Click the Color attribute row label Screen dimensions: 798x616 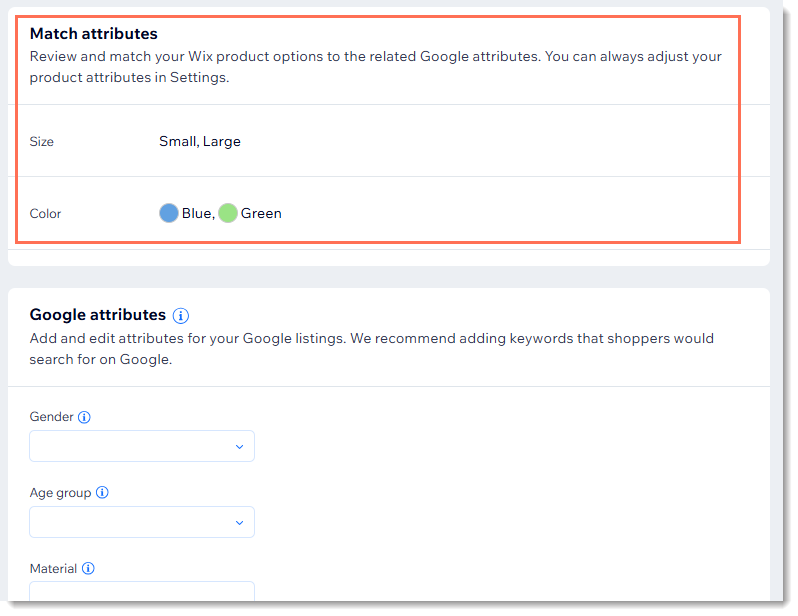coord(46,214)
